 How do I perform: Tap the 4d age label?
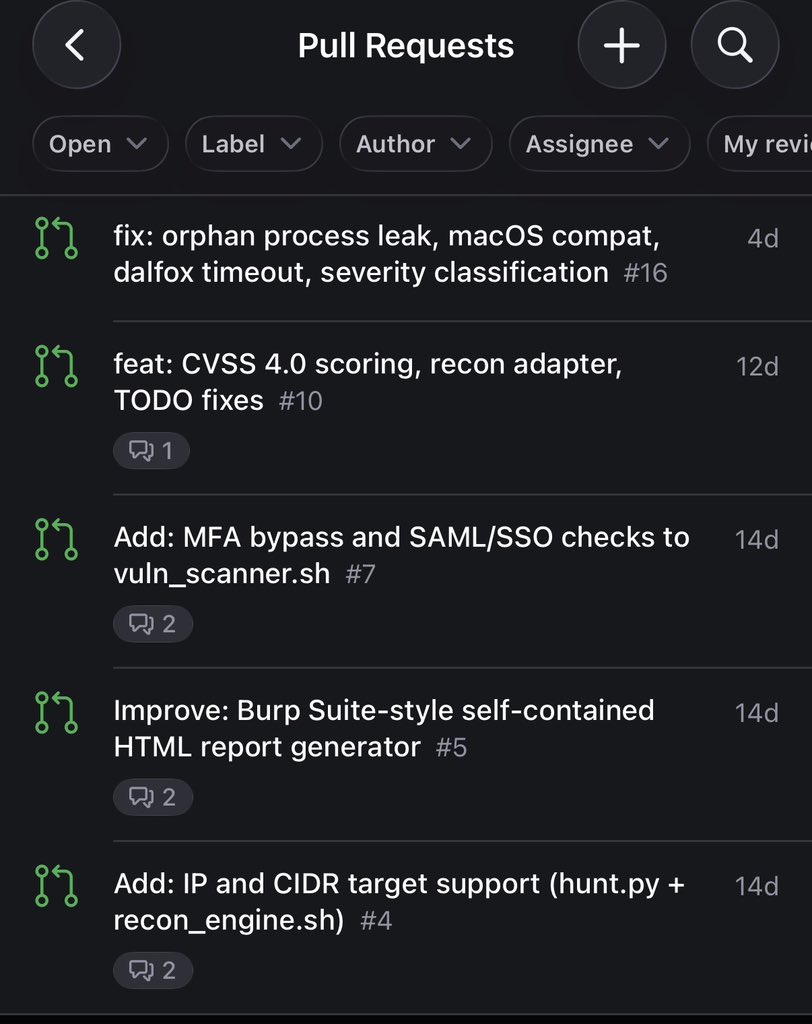pyautogui.click(x=763, y=238)
